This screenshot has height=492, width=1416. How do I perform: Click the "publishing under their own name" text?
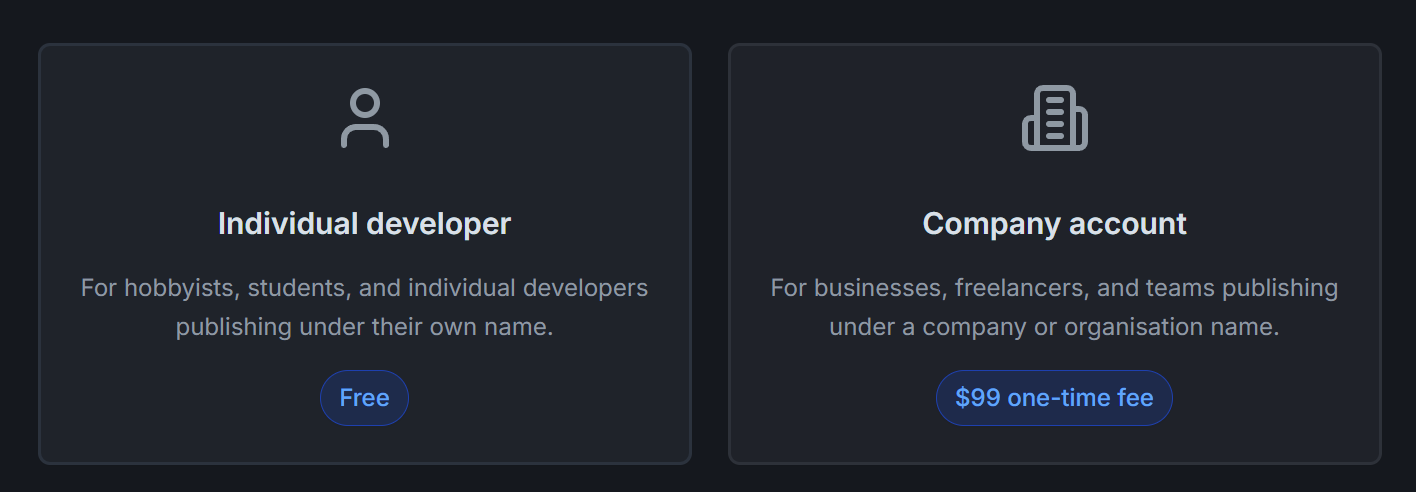click(364, 327)
